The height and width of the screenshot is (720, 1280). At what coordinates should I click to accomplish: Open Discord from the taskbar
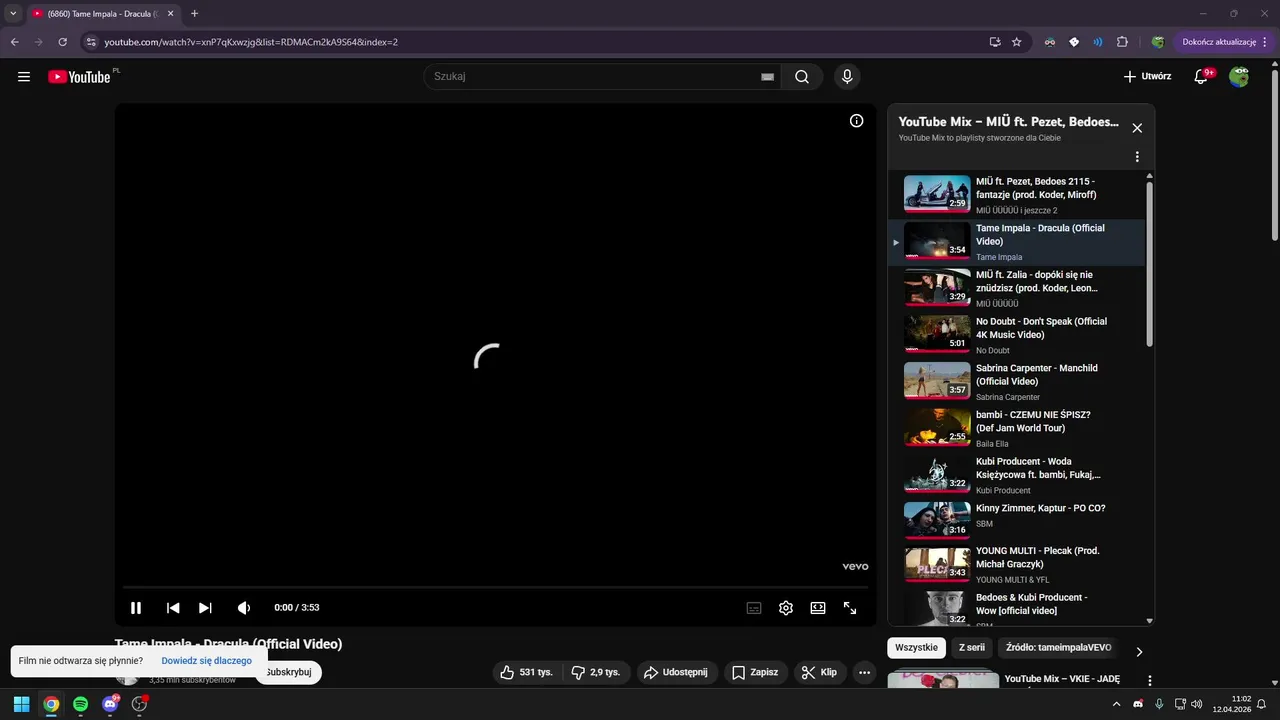(x=110, y=704)
